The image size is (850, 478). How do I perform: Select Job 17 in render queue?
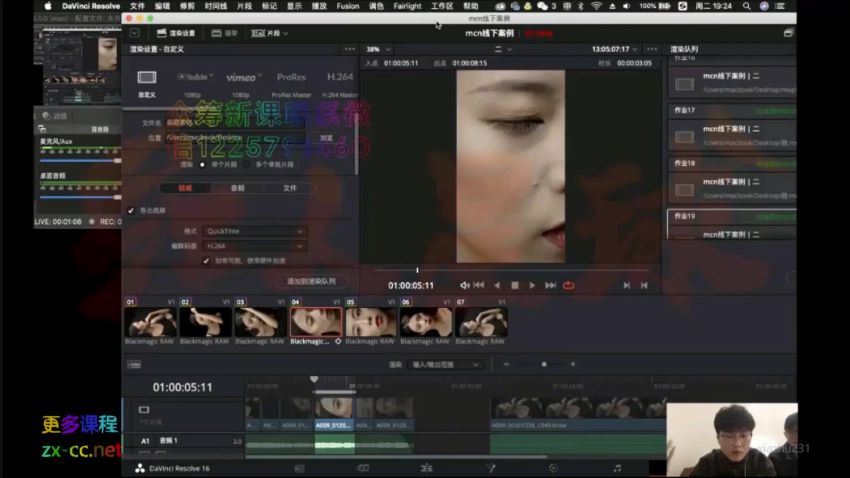coord(731,129)
